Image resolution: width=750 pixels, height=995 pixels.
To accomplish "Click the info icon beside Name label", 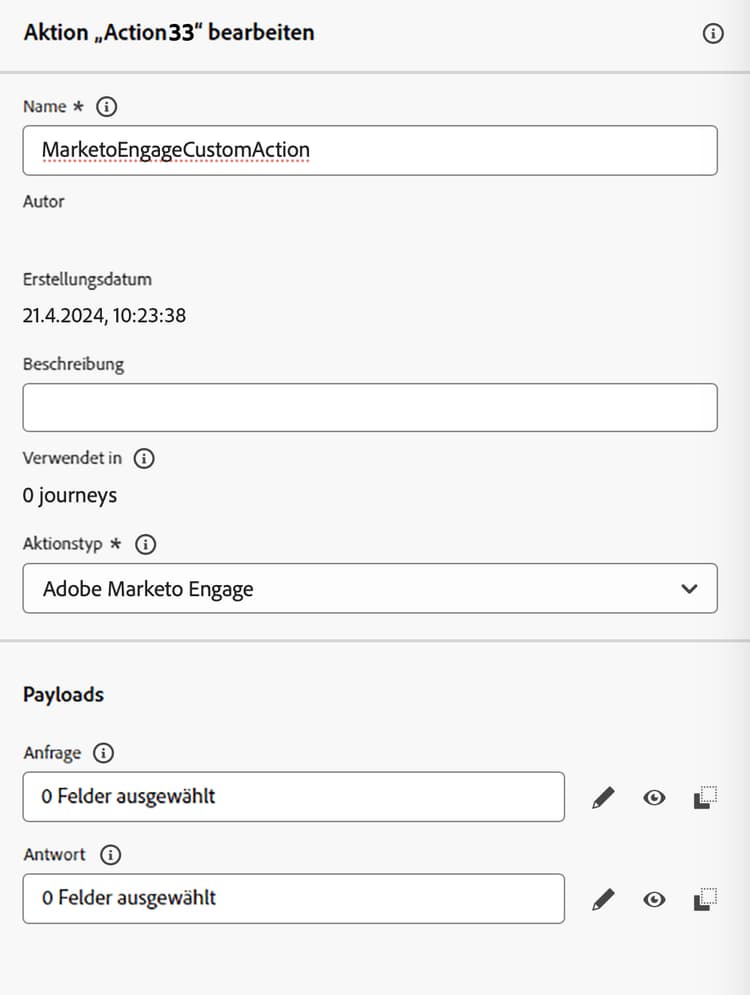I will pyautogui.click(x=107, y=107).
